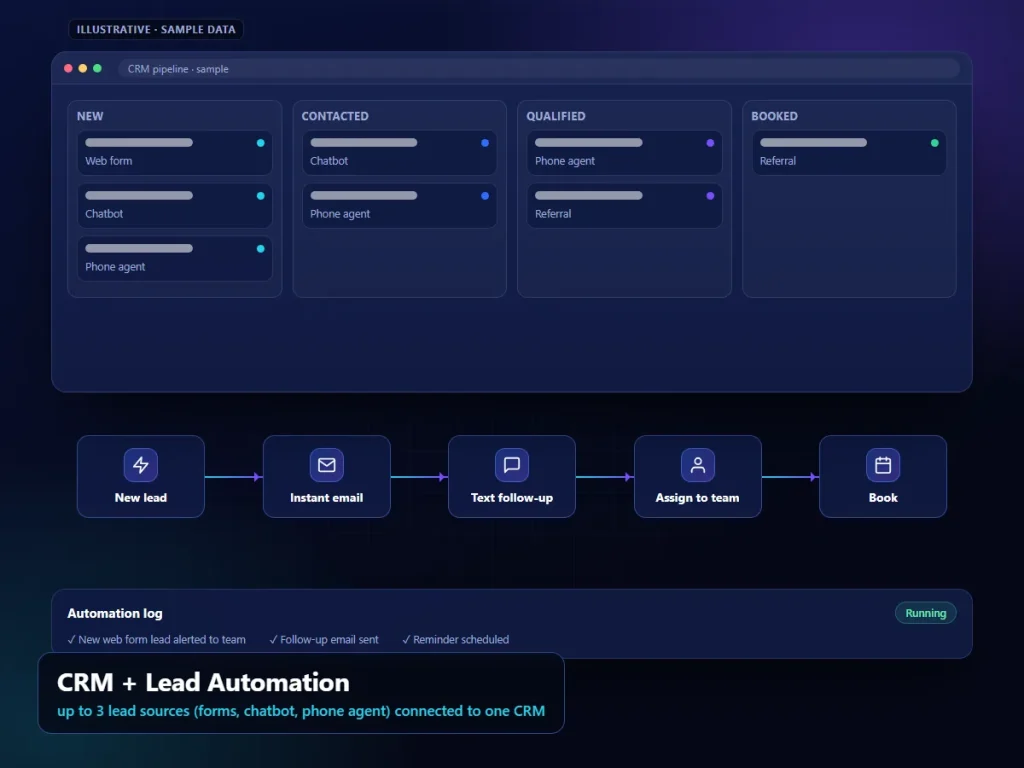Click the up to 3 lead sources subtitle
1024x768 pixels.
(x=301, y=711)
